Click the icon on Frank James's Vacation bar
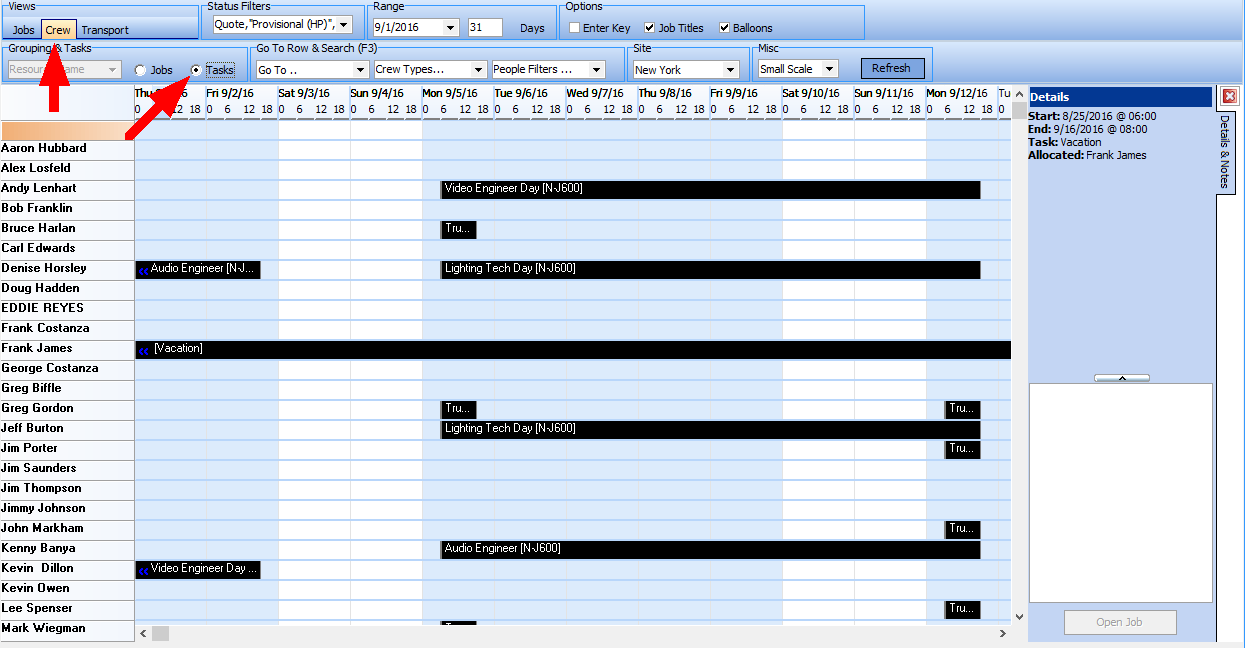The height and width of the screenshot is (648, 1245). point(144,349)
